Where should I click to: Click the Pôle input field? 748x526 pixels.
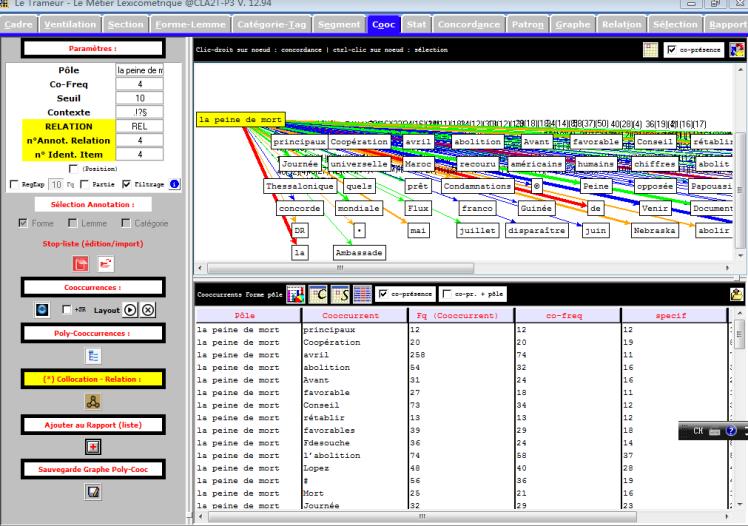[139, 70]
